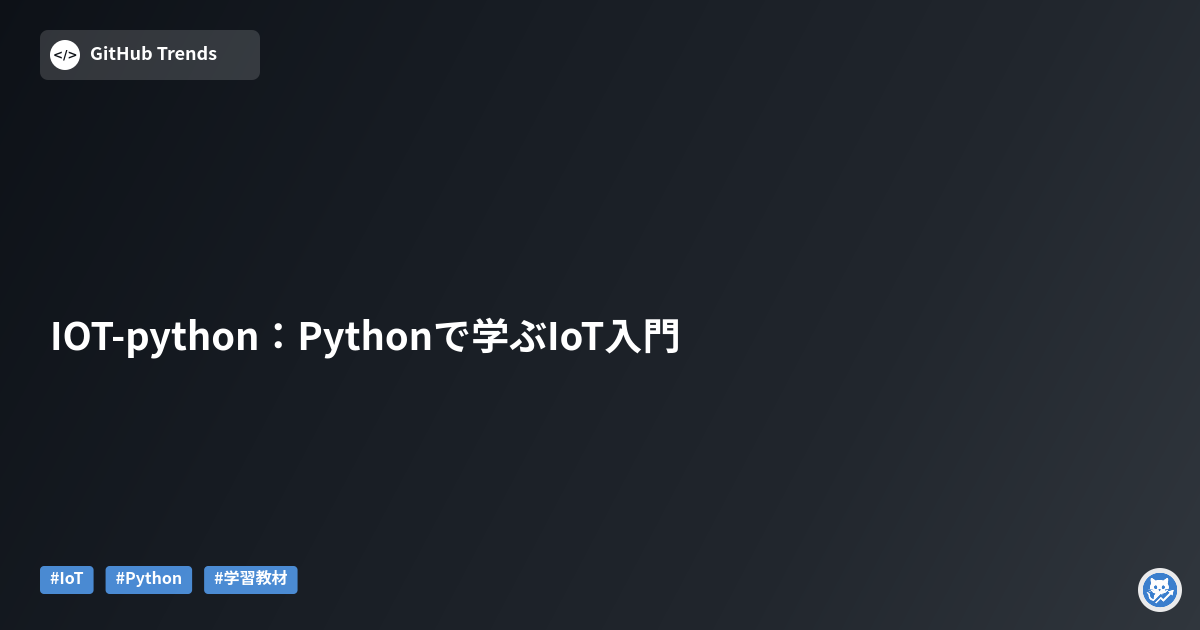Click the word Pythonで学ぶIoT入門 in the title
This screenshot has height=630, width=1200.
click(x=490, y=337)
